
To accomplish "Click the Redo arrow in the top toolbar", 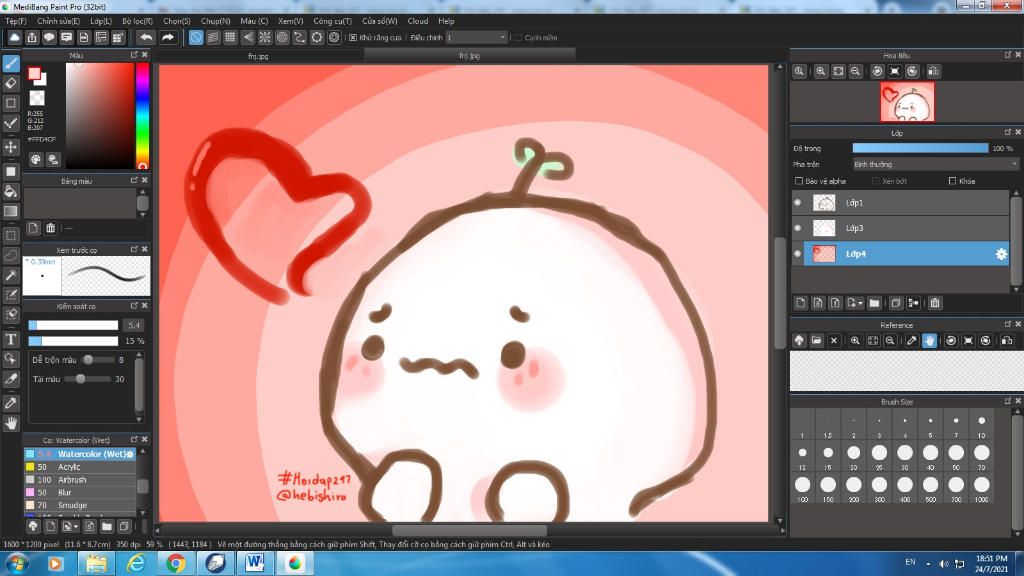I will click(168, 38).
